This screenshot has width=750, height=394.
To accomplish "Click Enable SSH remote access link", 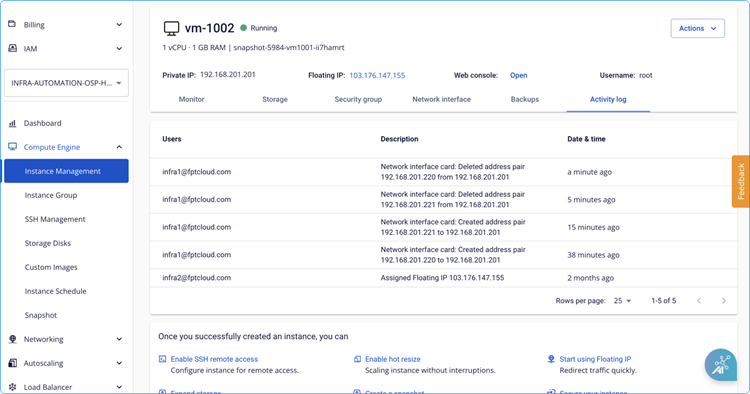I will 214,359.
